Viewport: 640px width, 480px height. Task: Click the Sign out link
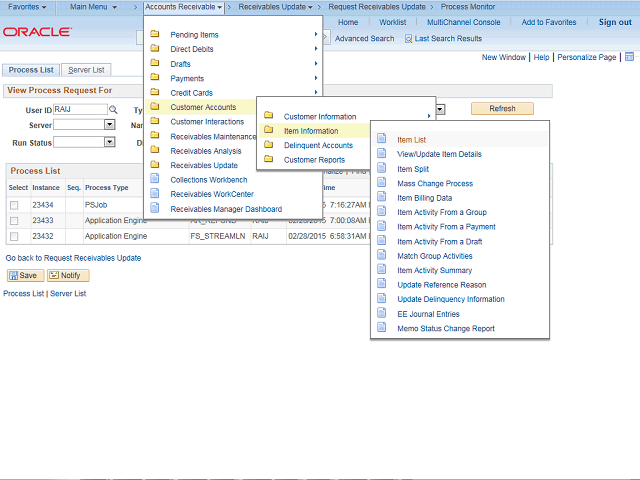point(615,22)
